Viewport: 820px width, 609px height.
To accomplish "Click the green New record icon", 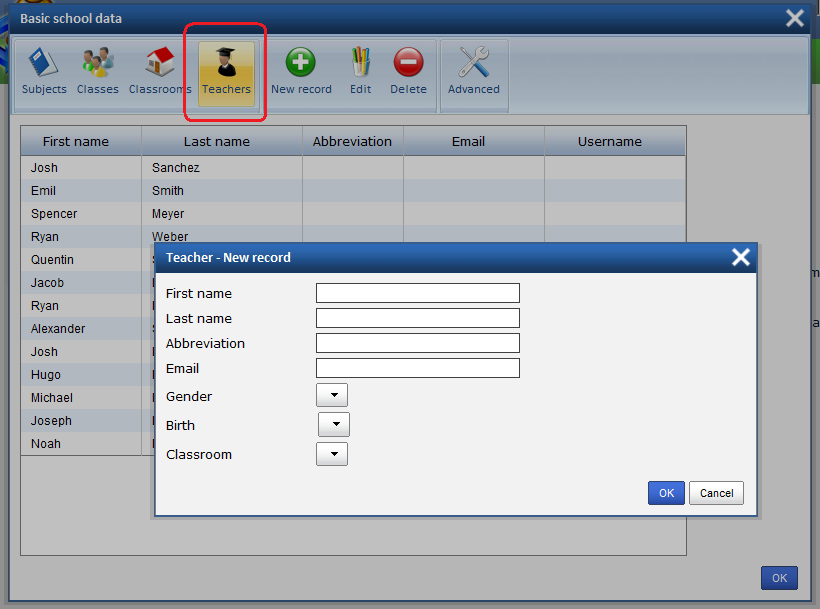I will (301, 64).
